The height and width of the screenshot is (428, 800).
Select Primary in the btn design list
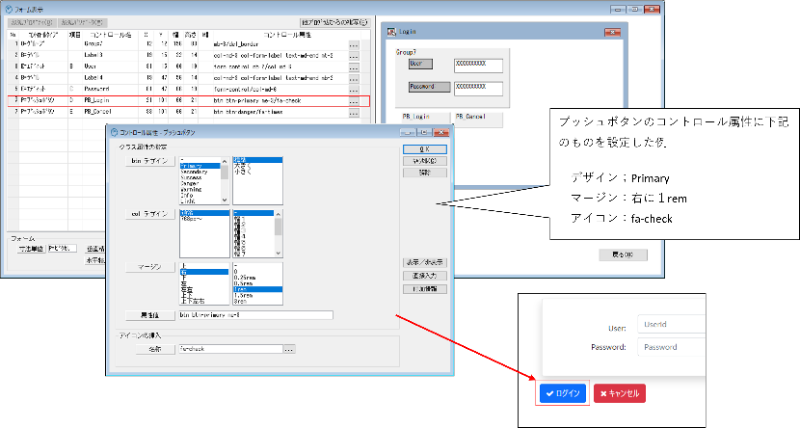coord(195,166)
